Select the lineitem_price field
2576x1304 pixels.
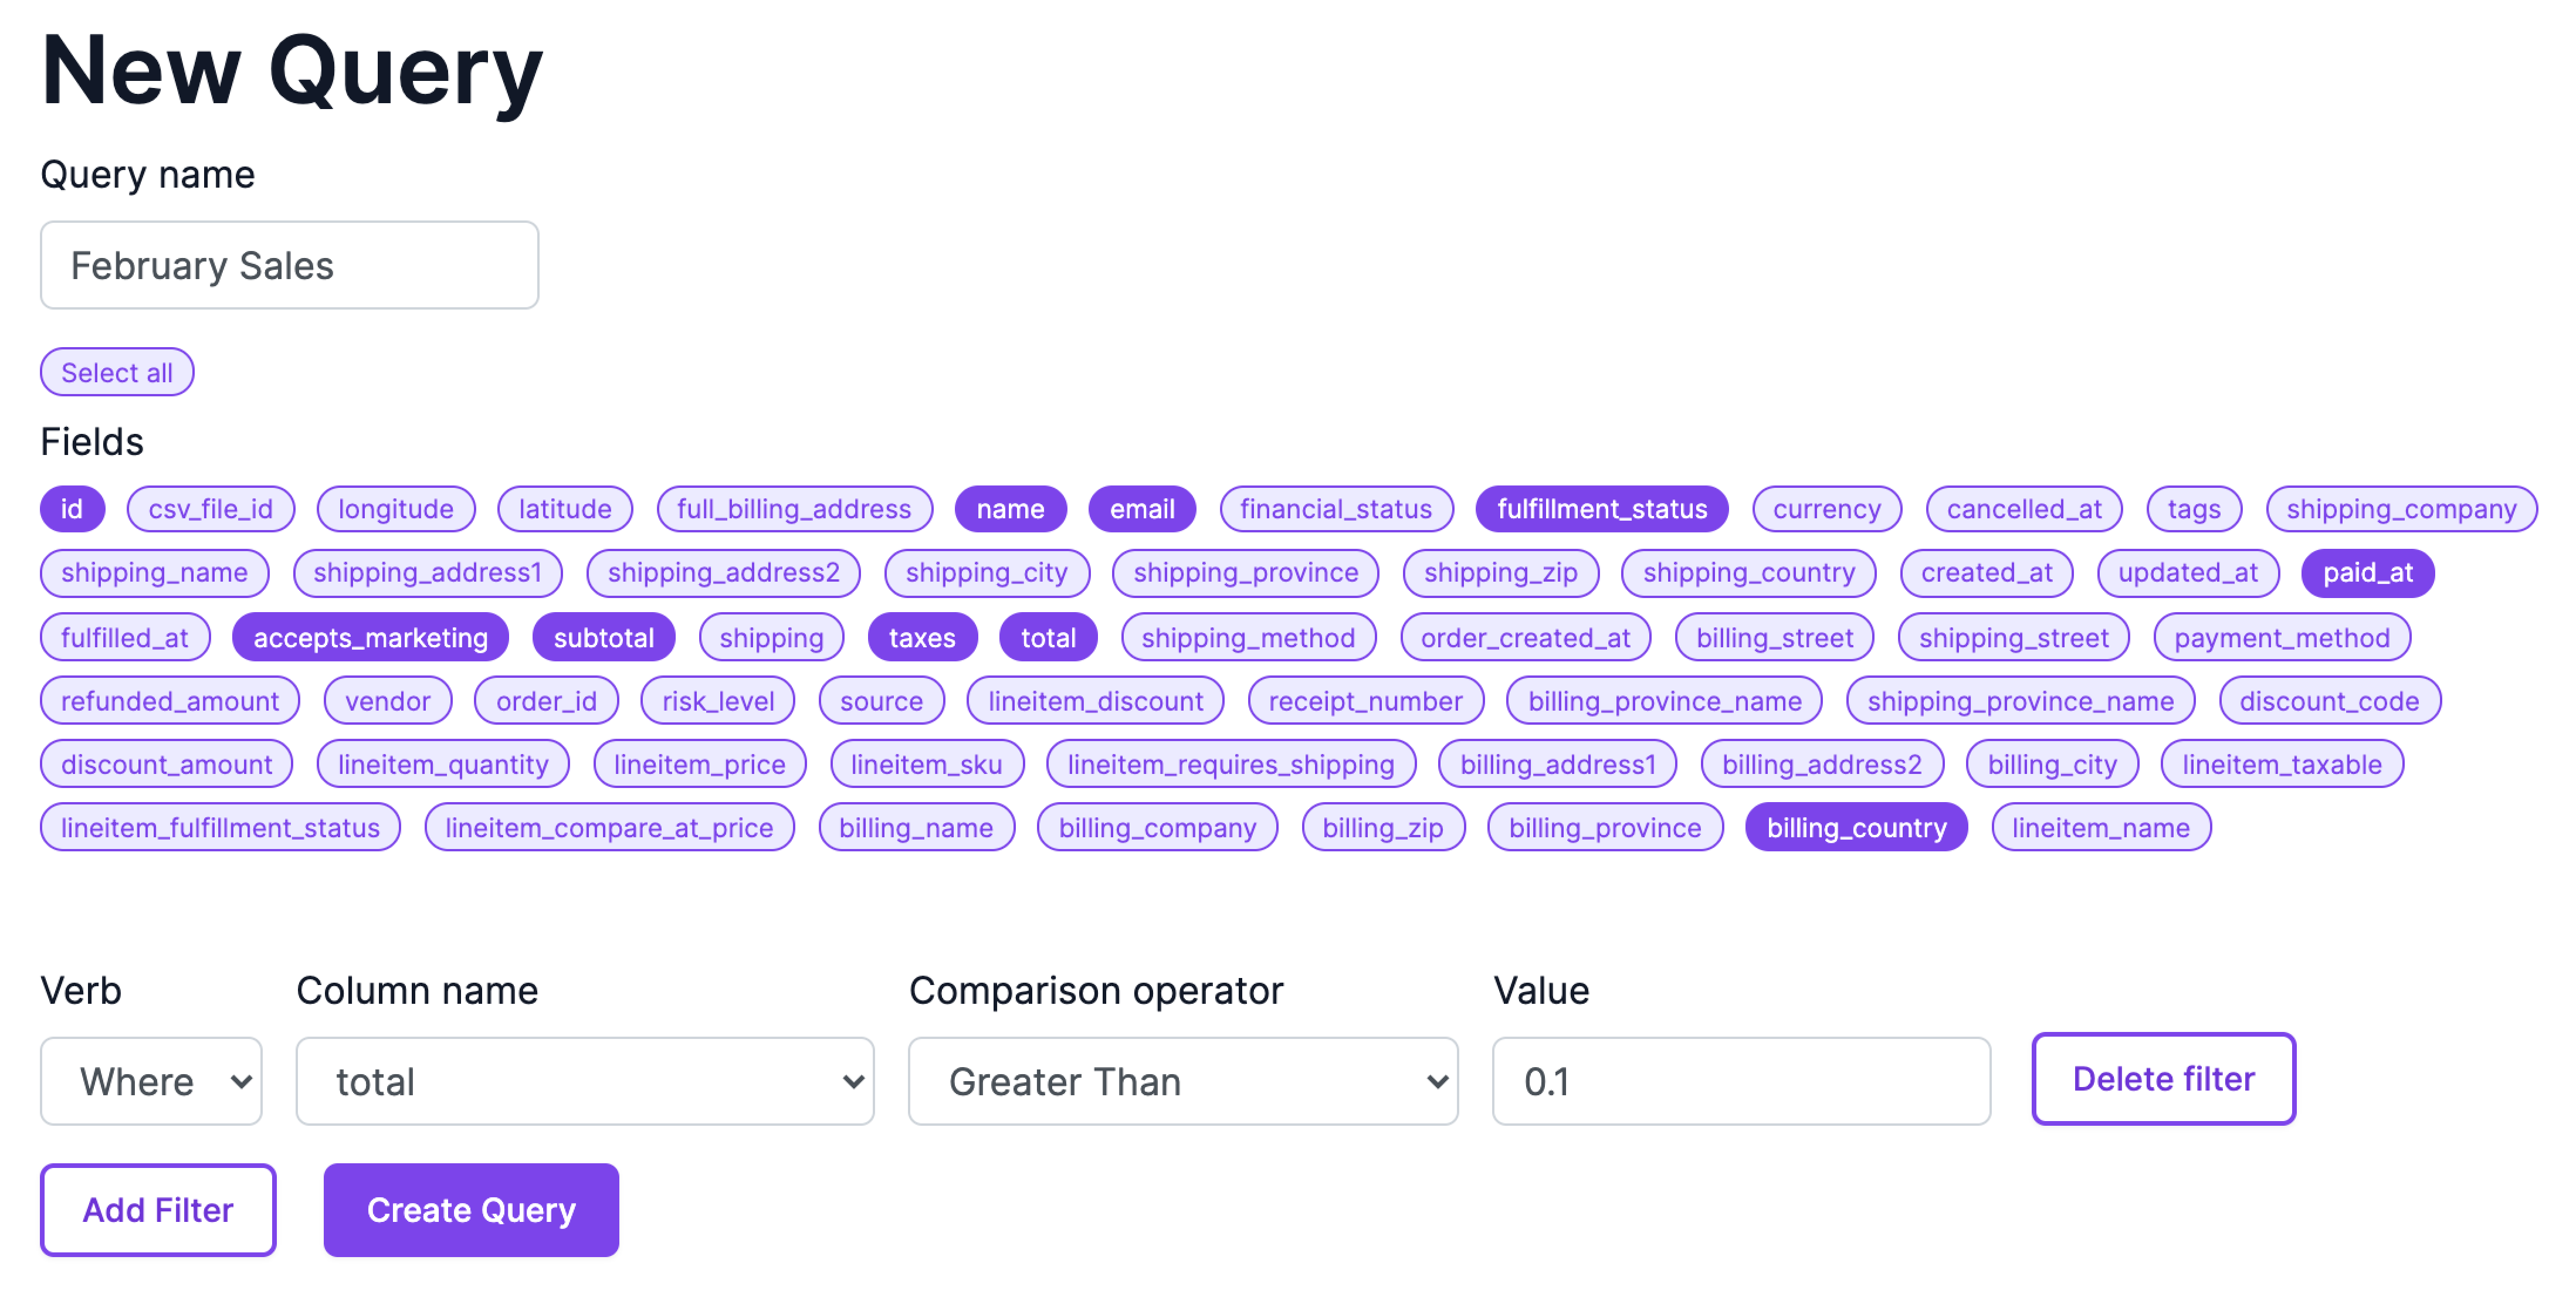(x=699, y=765)
